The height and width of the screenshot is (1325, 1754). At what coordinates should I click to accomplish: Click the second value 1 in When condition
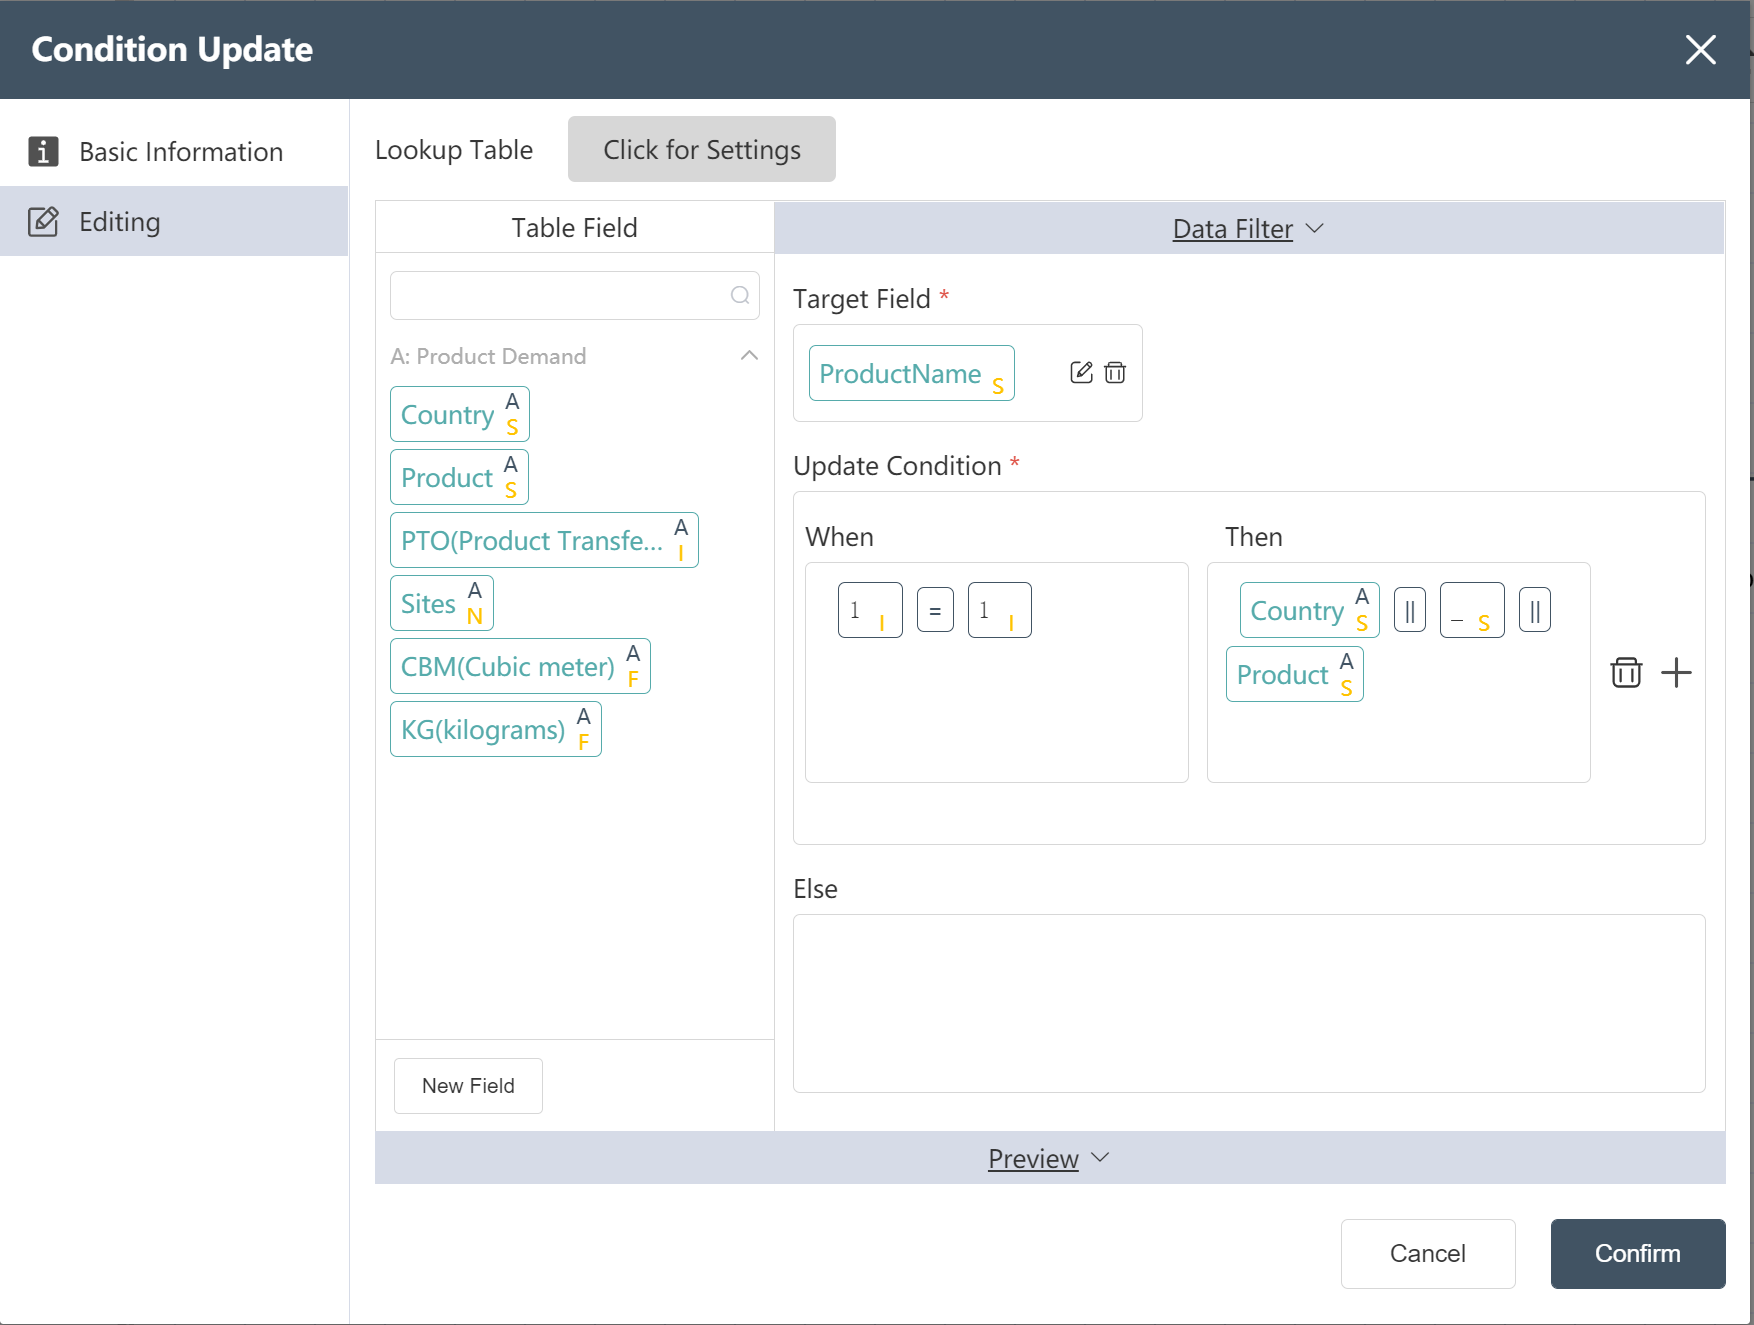pyautogui.click(x=1000, y=610)
